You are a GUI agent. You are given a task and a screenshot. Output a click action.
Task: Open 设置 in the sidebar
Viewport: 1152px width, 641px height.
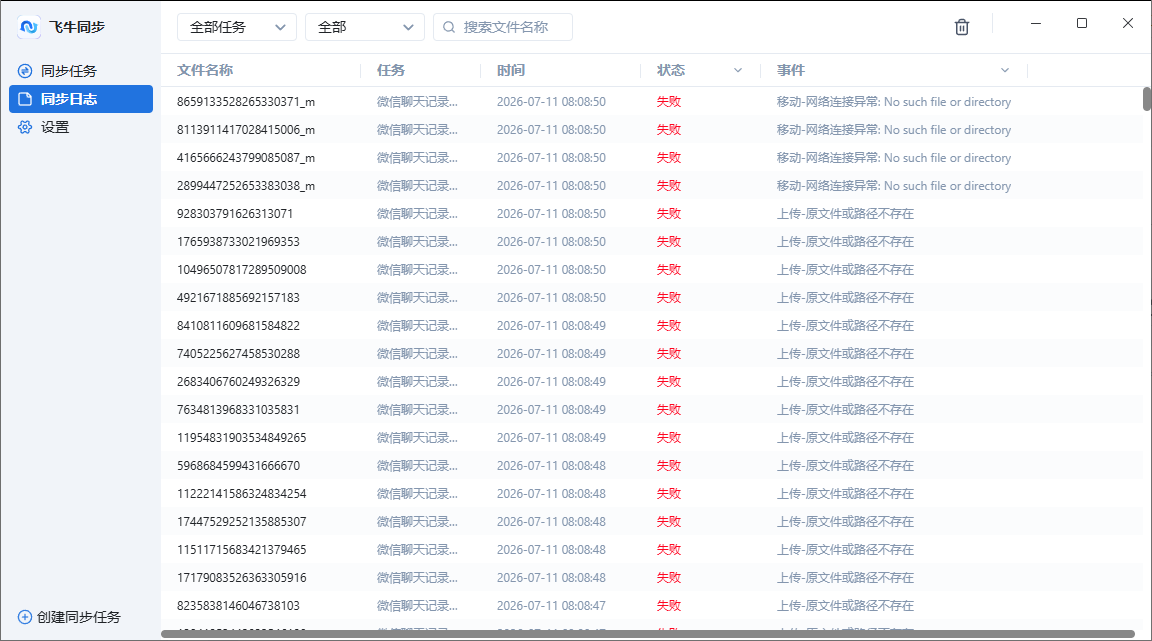(x=81, y=127)
